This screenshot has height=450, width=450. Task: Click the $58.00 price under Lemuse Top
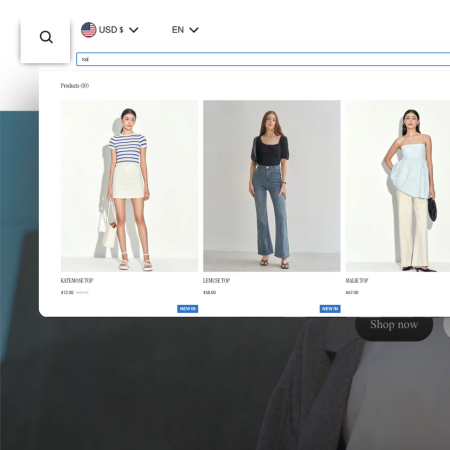pyautogui.click(x=210, y=292)
